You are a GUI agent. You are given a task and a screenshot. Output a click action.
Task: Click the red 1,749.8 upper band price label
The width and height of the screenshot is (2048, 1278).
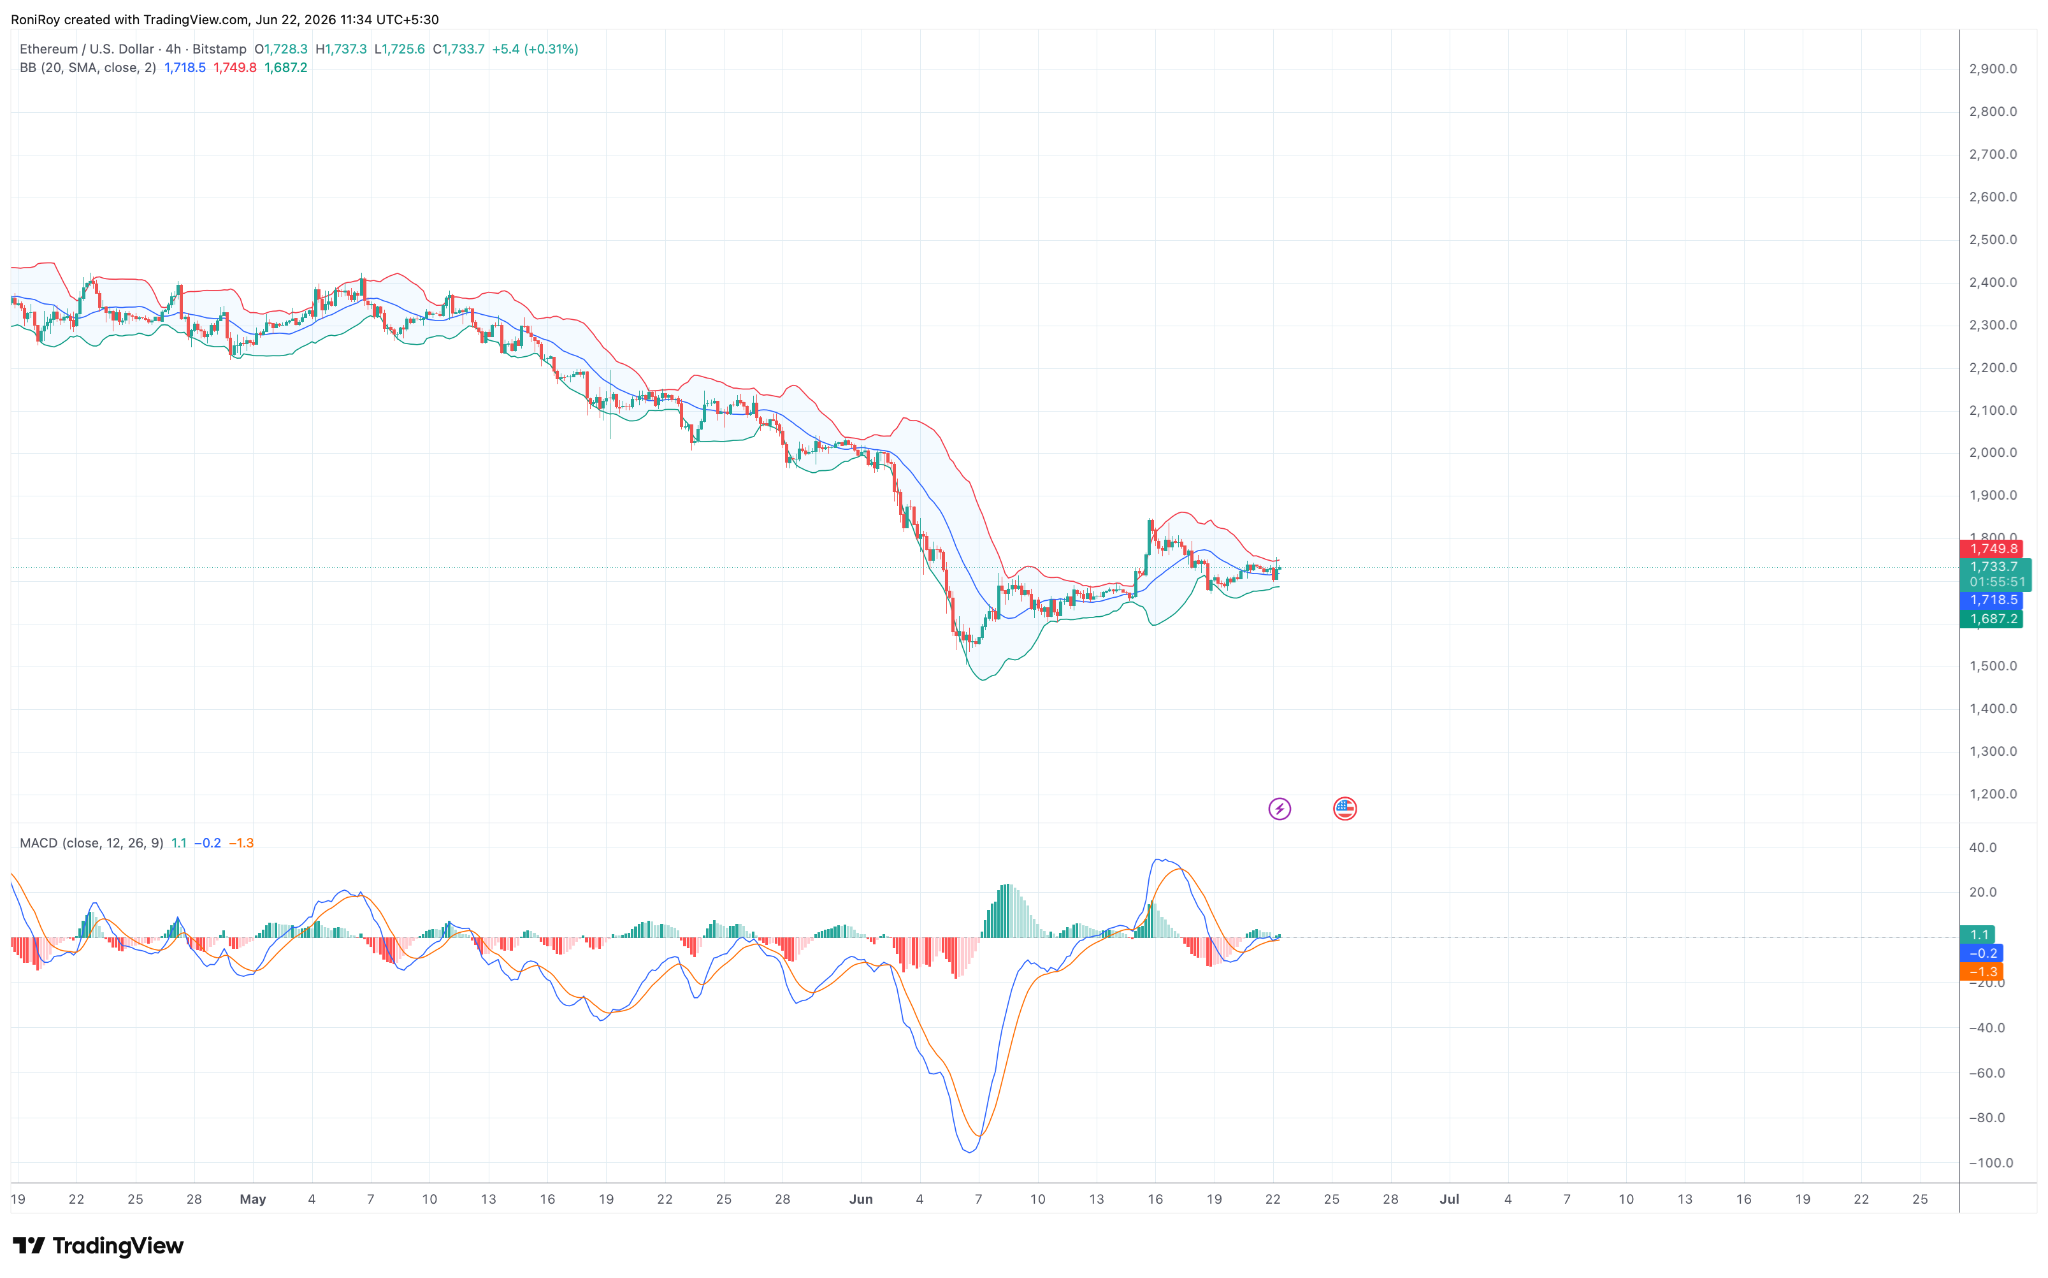click(x=1992, y=549)
